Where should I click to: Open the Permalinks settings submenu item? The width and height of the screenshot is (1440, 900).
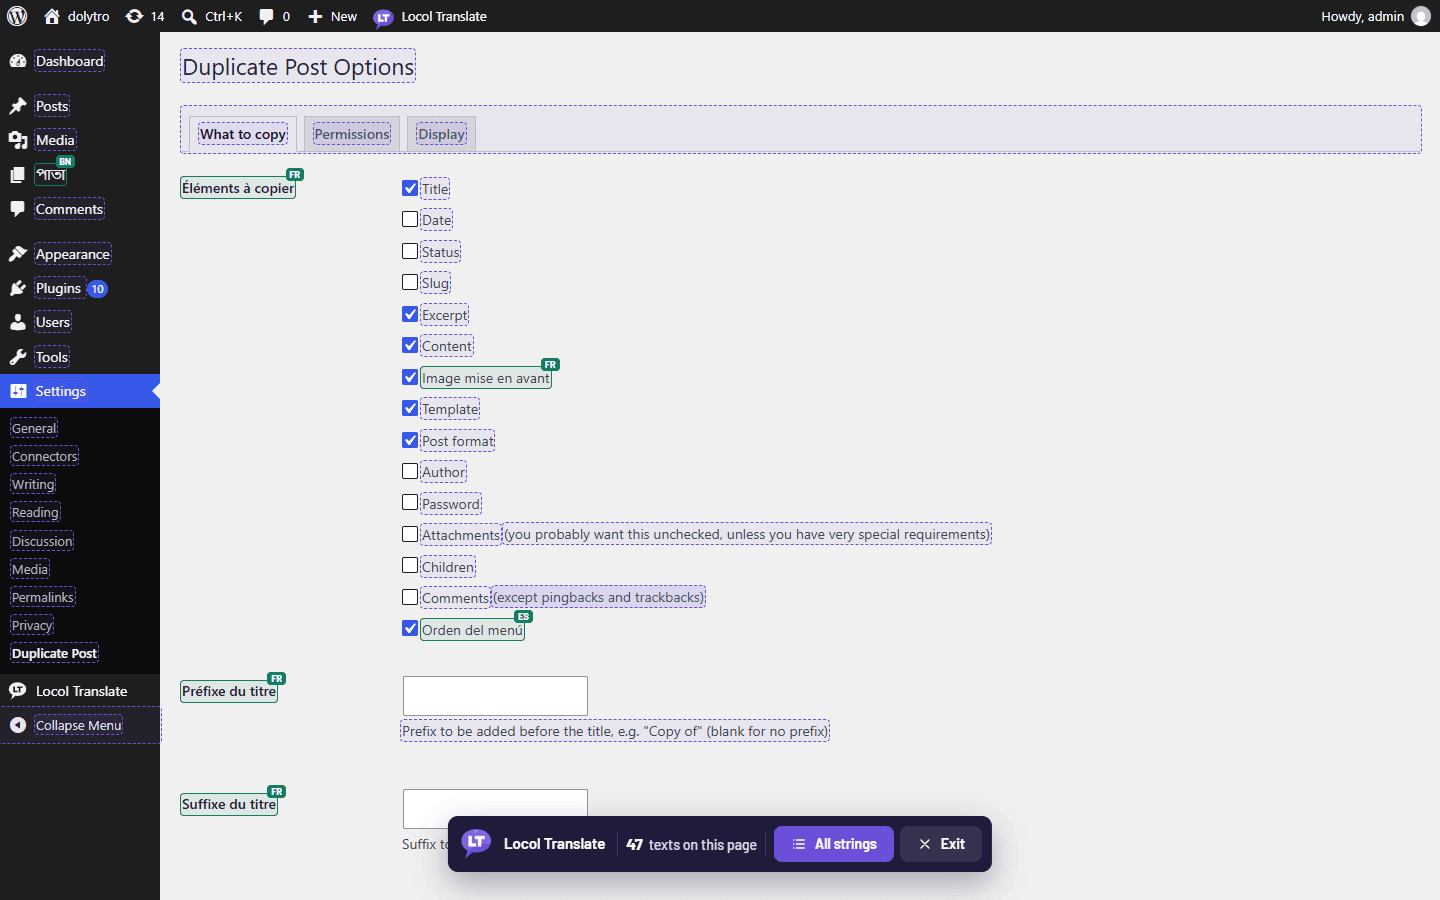(43, 597)
